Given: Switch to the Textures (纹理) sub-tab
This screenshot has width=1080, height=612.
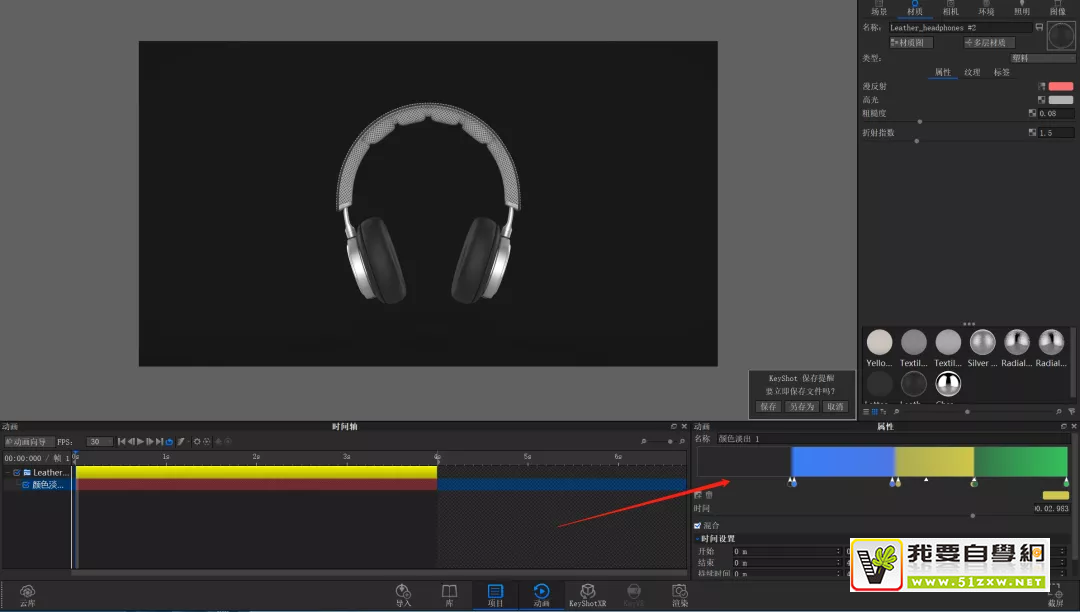Looking at the screenshot, I should pyautogui.click(x=972, y=72).
